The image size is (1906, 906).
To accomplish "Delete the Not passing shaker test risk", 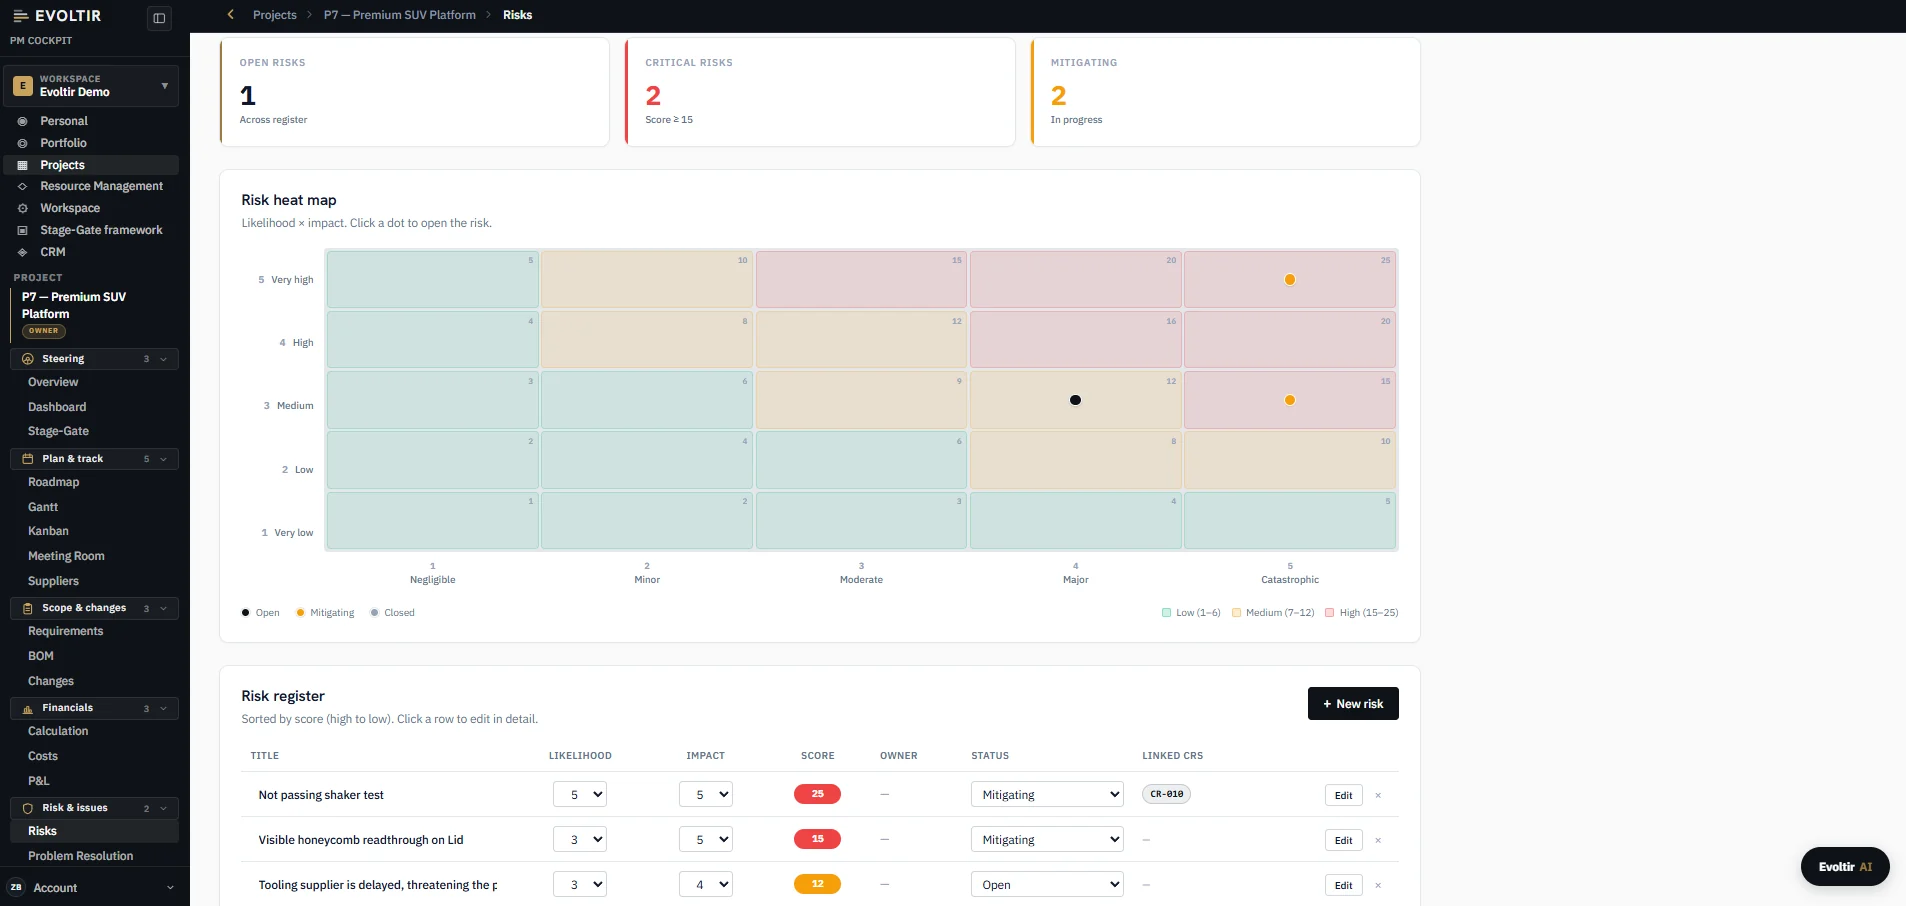I will tap(1378, 795).
